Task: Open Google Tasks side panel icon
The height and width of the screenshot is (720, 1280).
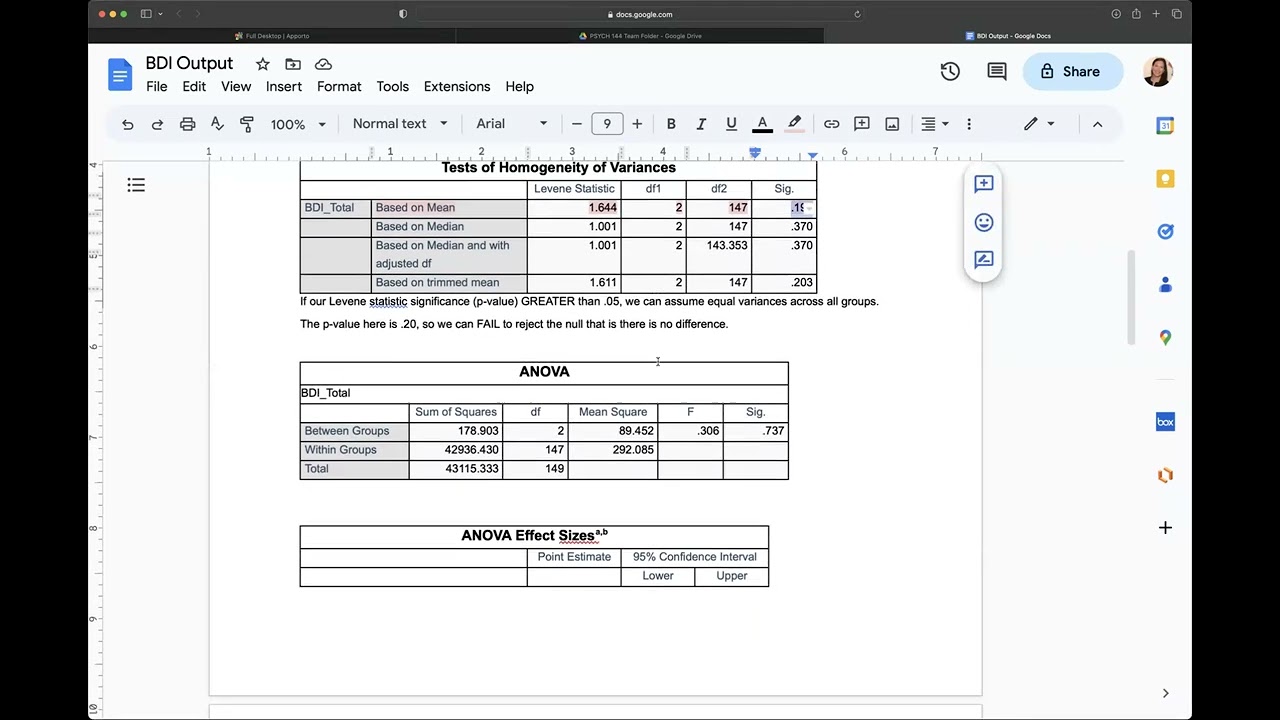Action: [x=1165, y=231]
